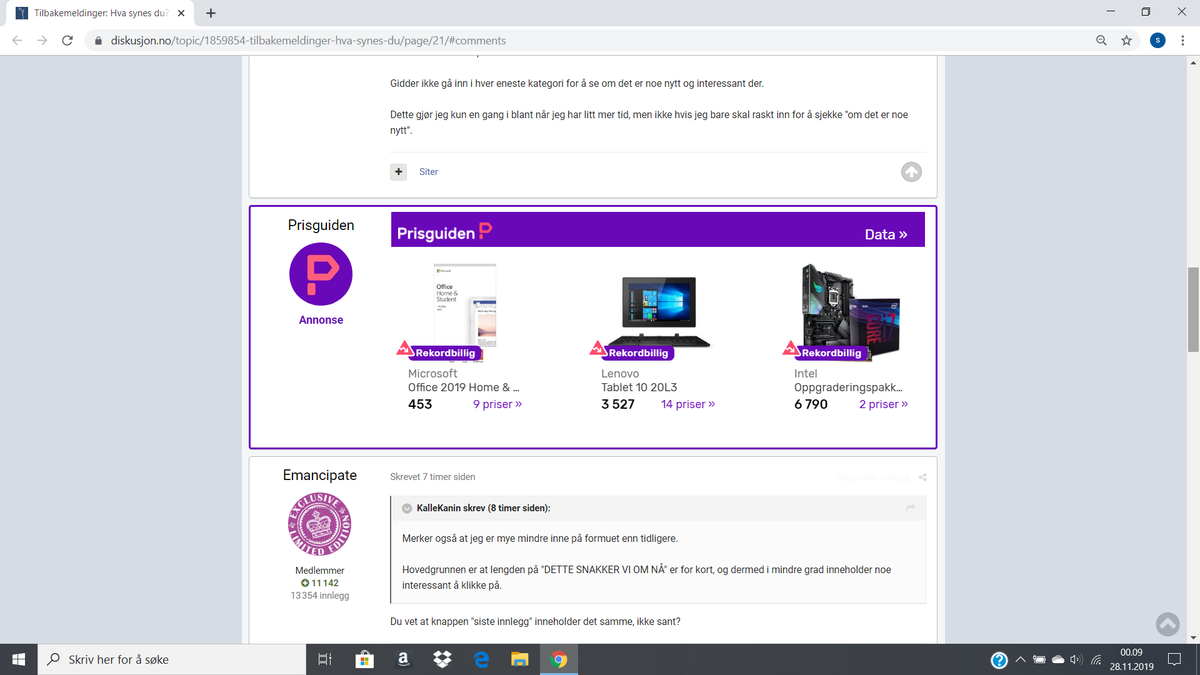This screenshot has width=1200, height=675.
Task: Click the Prisguiden banner logo
Action: click(x=445, y=233)
